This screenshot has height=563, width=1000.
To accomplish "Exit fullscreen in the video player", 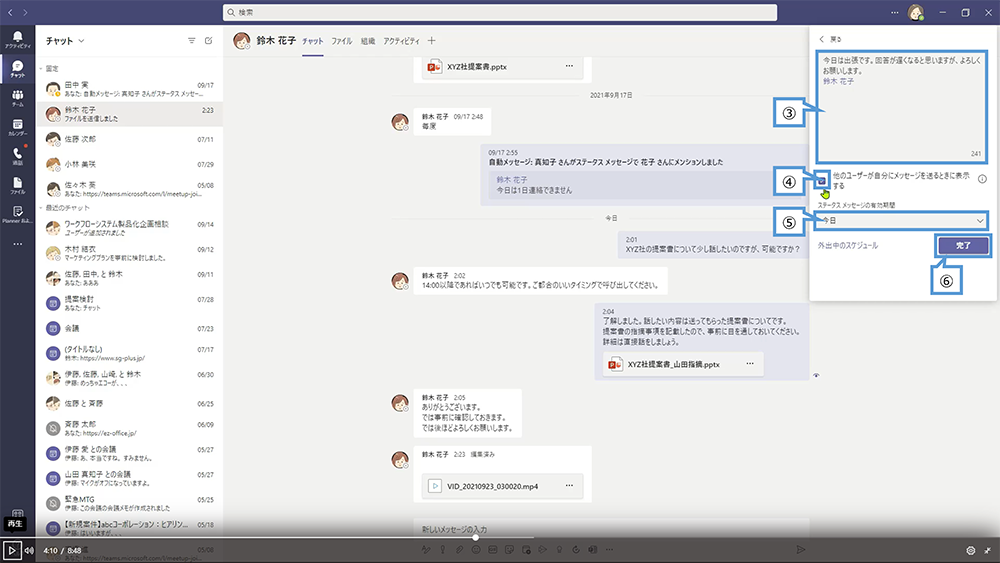I will [x=987, y=550].
